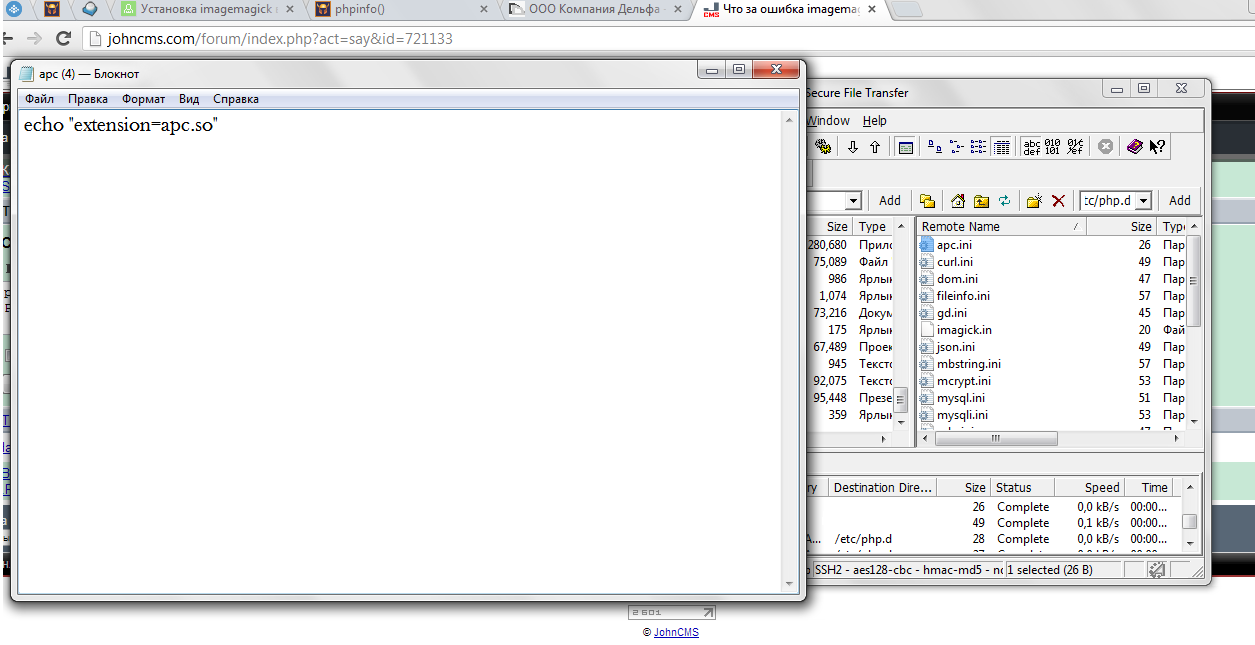Open Help menu in file transfer

point(874,120)
